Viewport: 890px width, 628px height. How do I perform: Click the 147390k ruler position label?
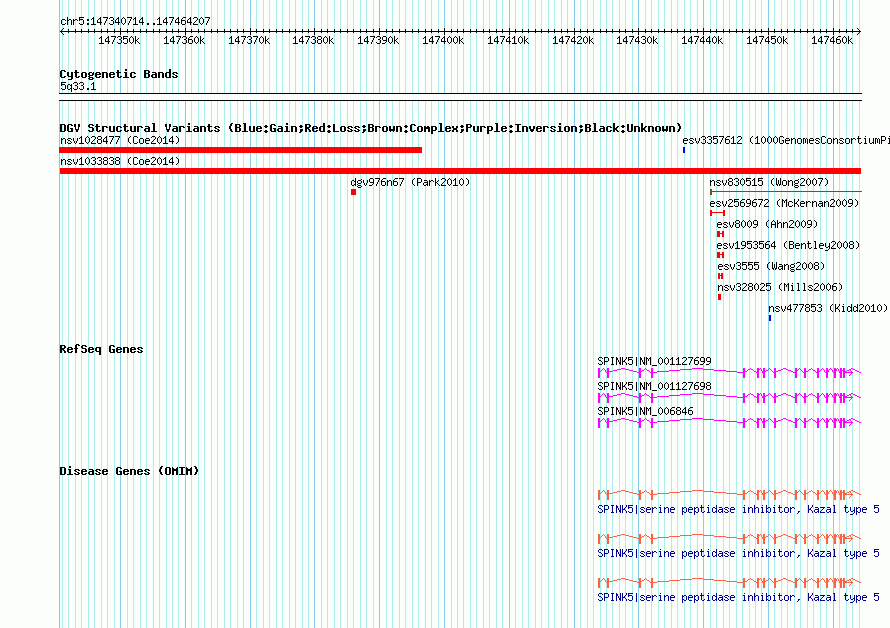[378, 40]
